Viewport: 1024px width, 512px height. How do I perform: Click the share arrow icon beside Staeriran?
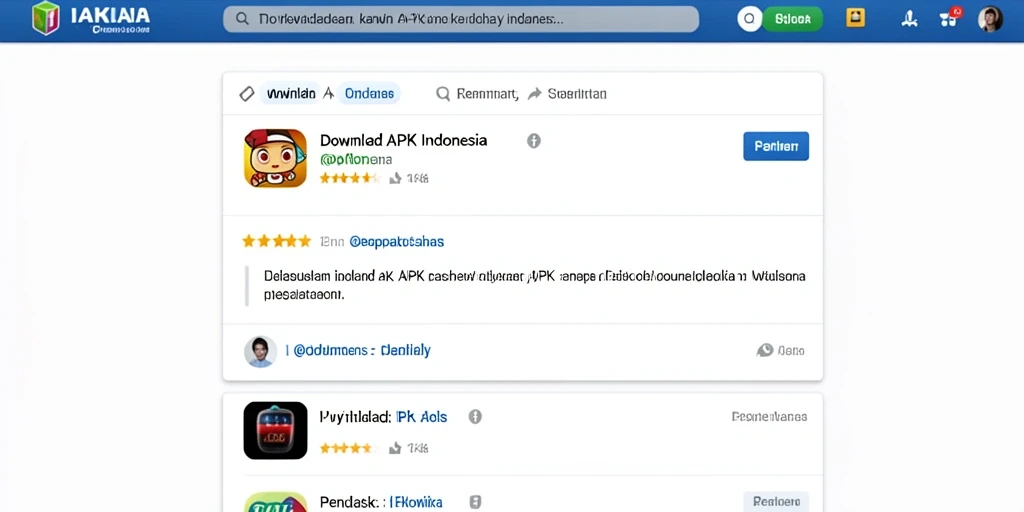[535, 94]
